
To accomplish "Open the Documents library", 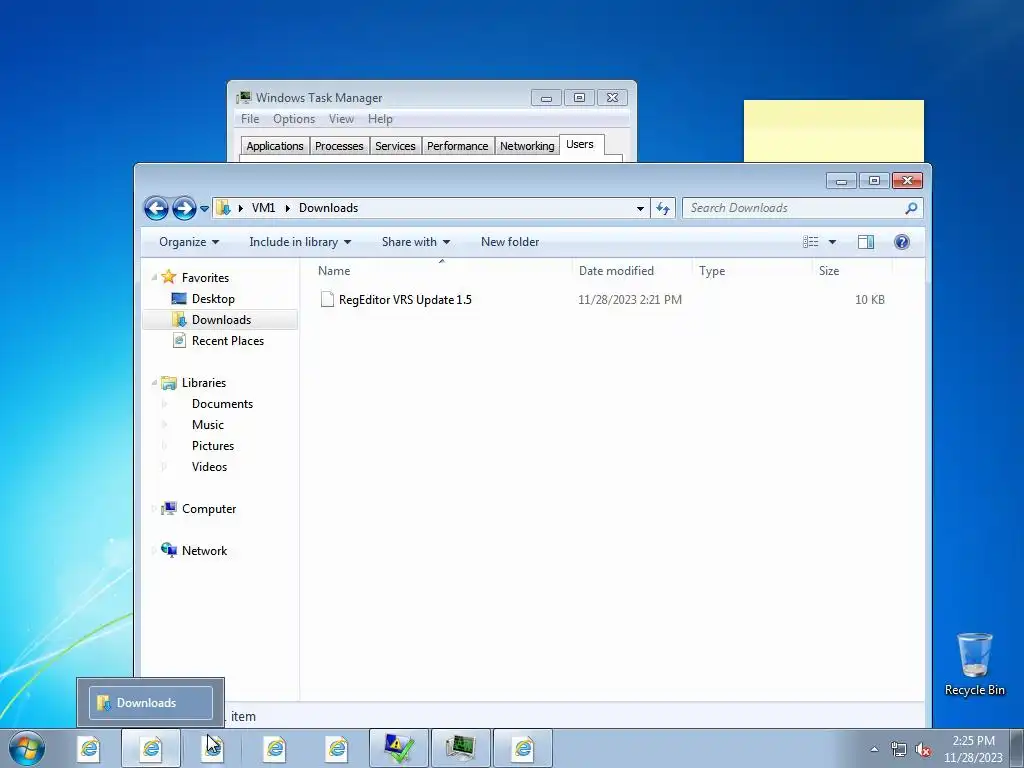I will click(x=222, y=404).
